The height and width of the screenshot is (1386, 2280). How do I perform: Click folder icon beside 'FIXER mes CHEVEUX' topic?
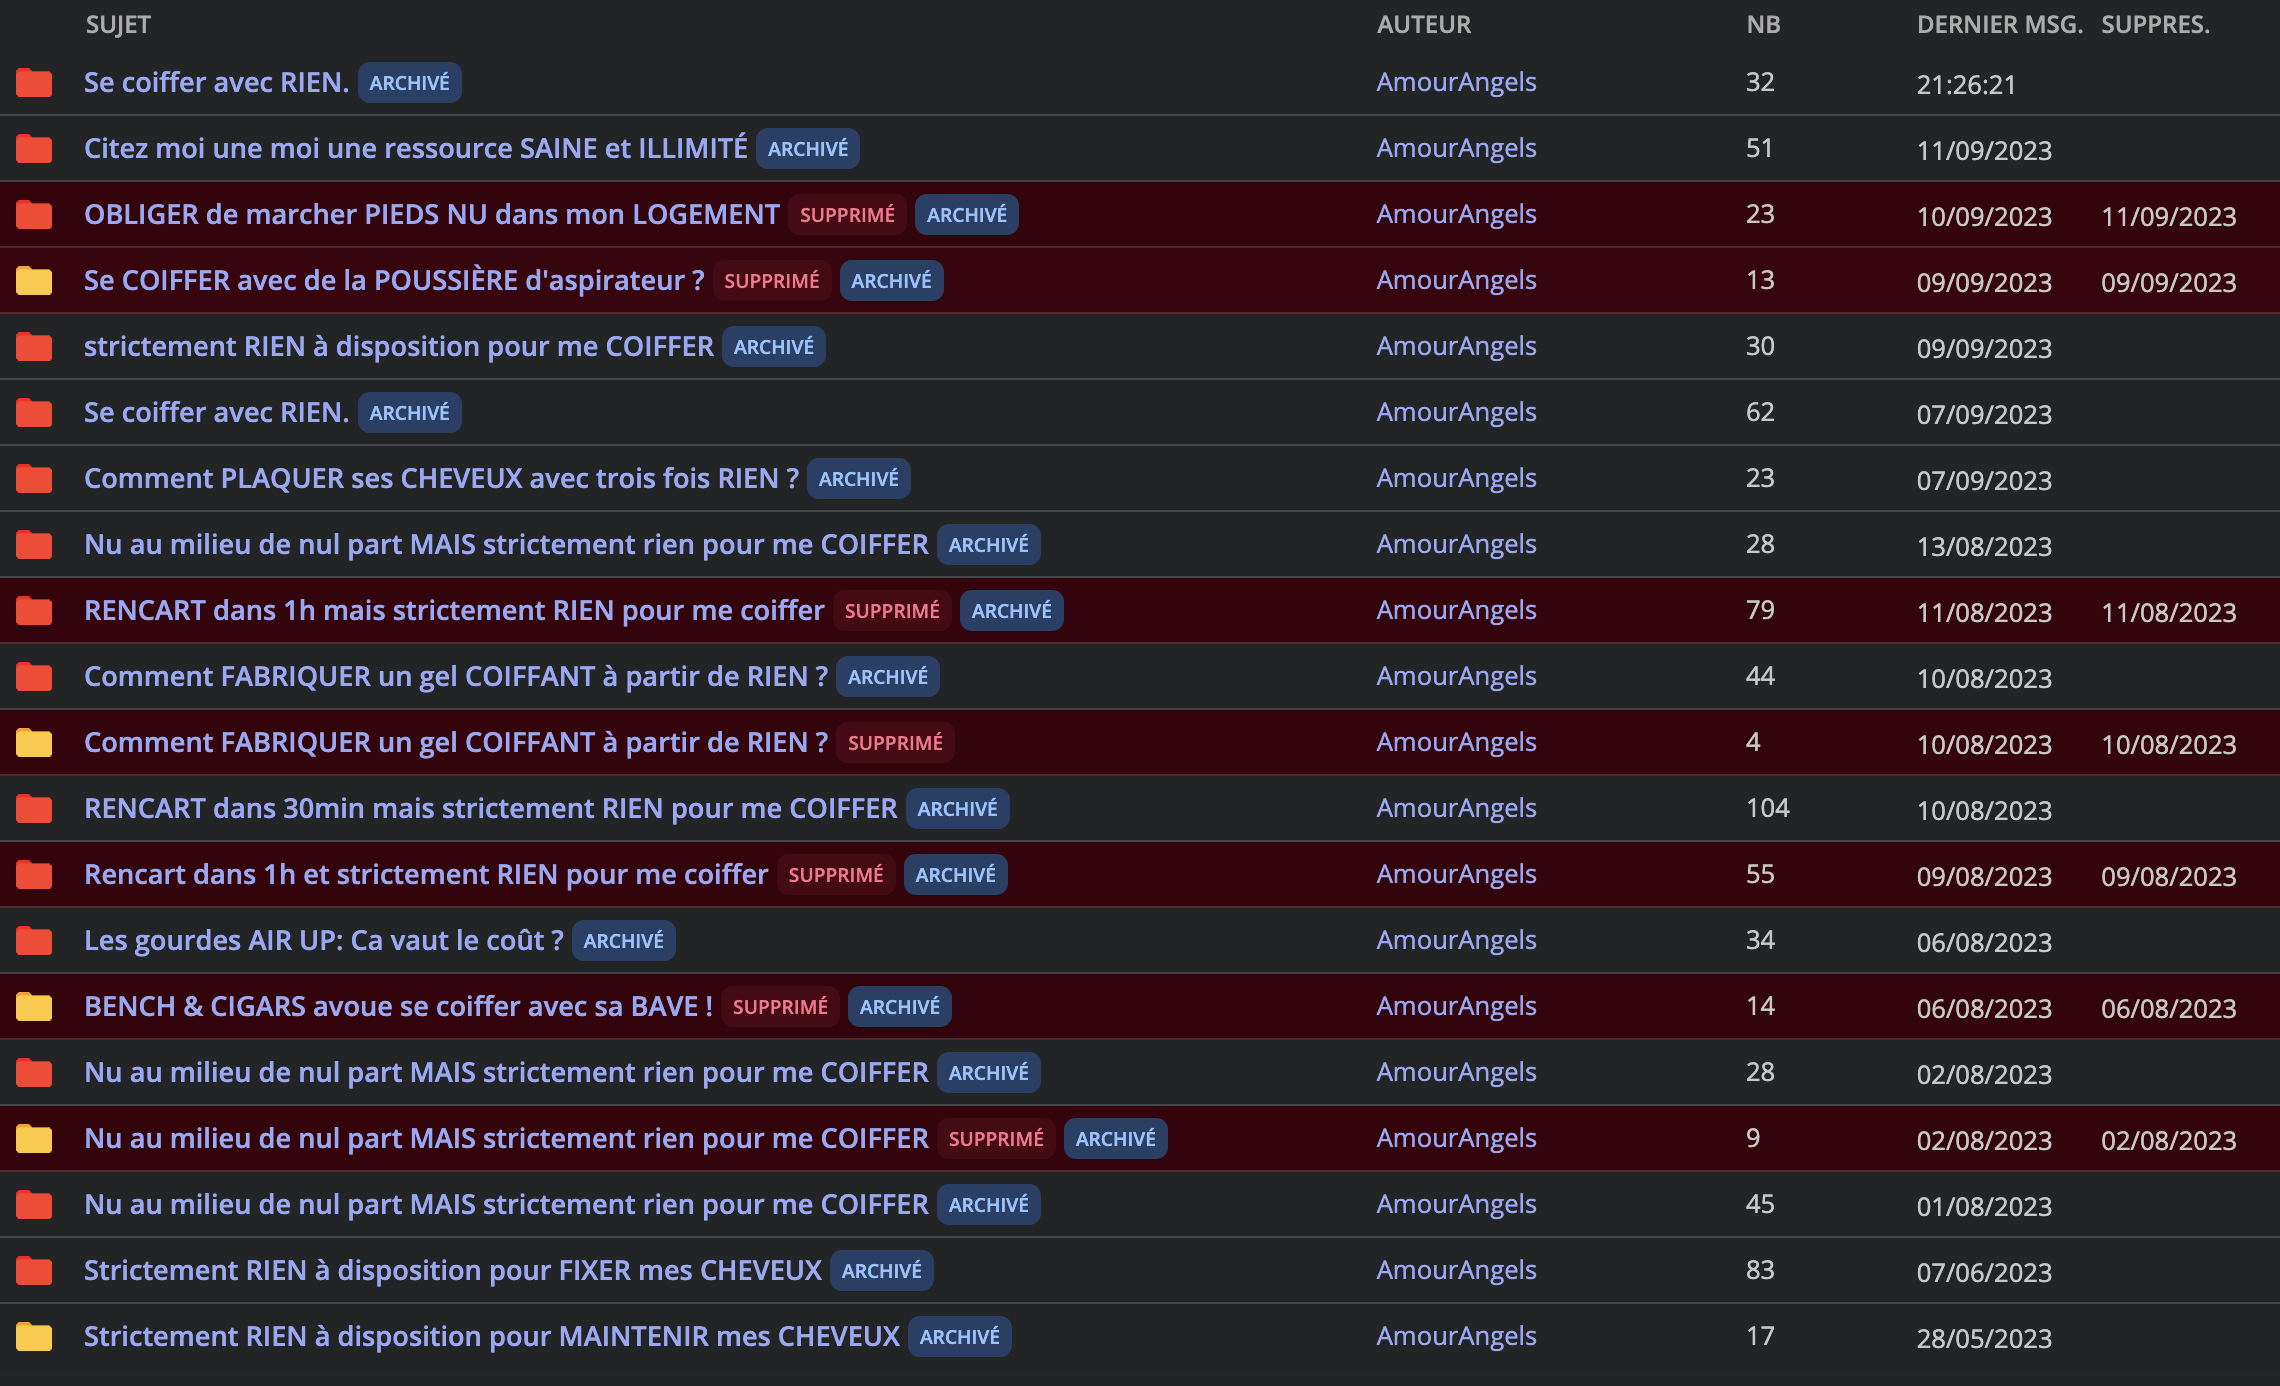(x=34, y=1271)
